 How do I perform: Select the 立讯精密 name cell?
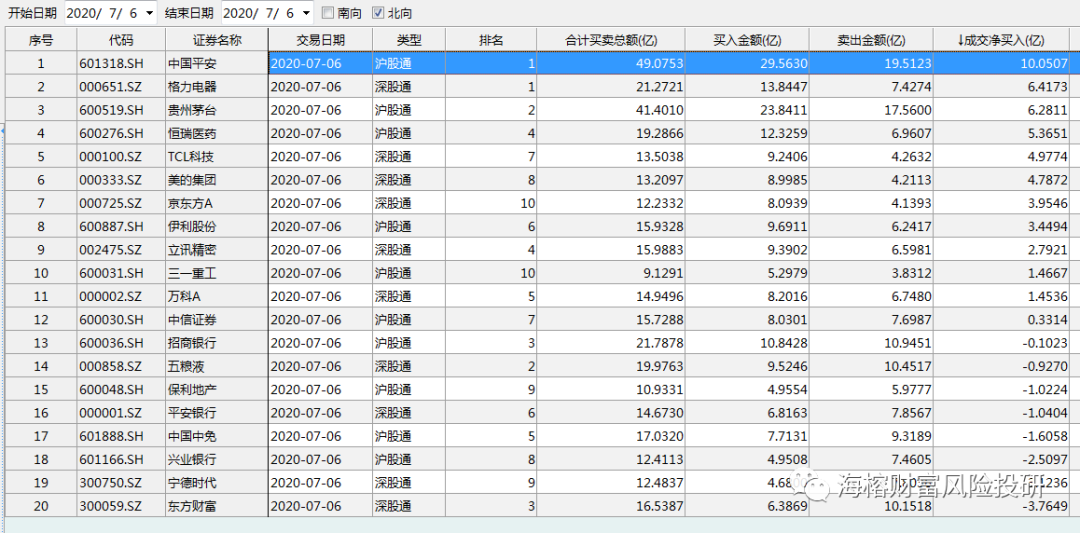click(217, 250)
